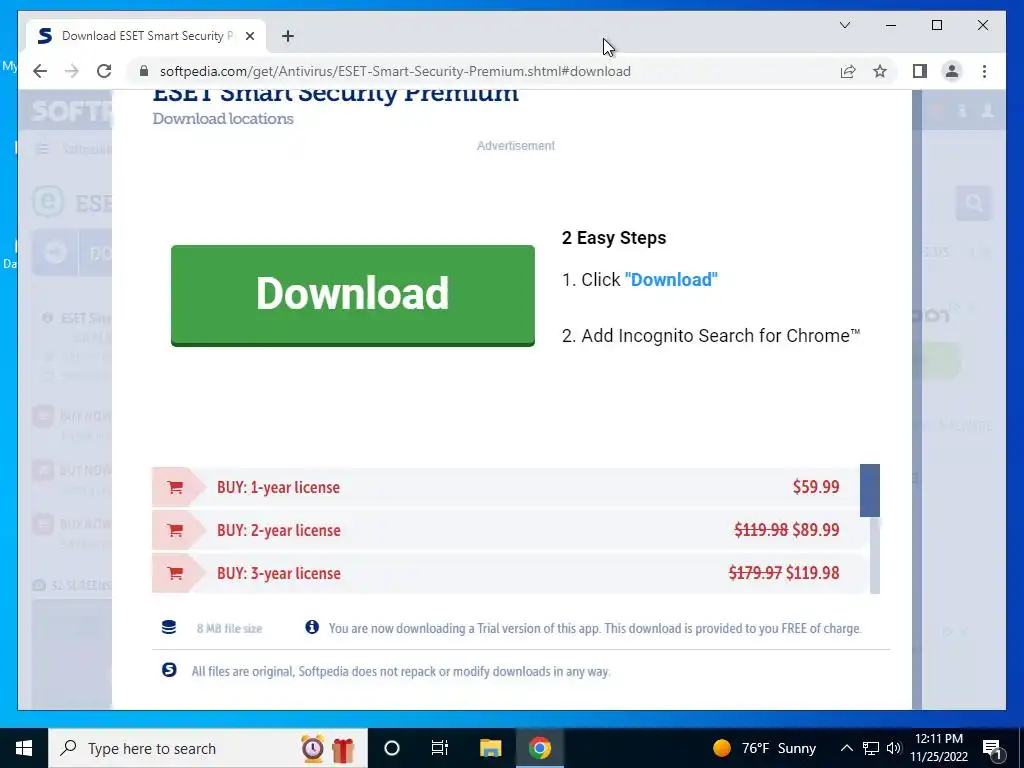Open Cortana circle icon
Image resolution: width=1024 pixels, height=768 pixels.
(392, 748)
